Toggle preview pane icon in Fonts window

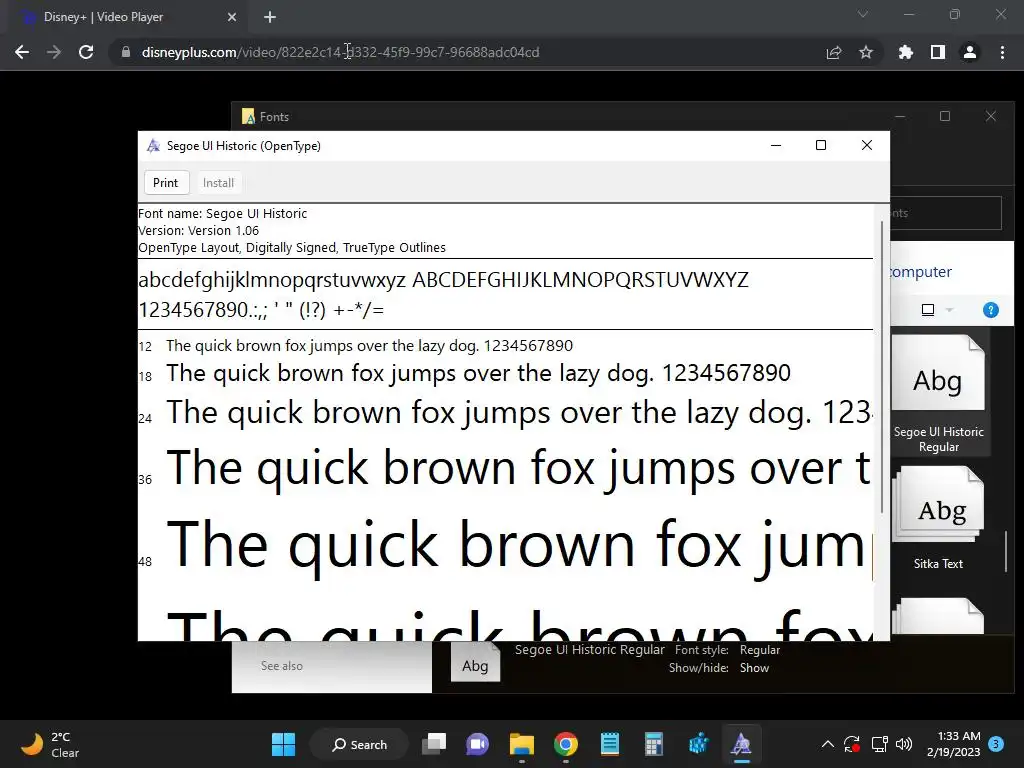click(928, 310)
